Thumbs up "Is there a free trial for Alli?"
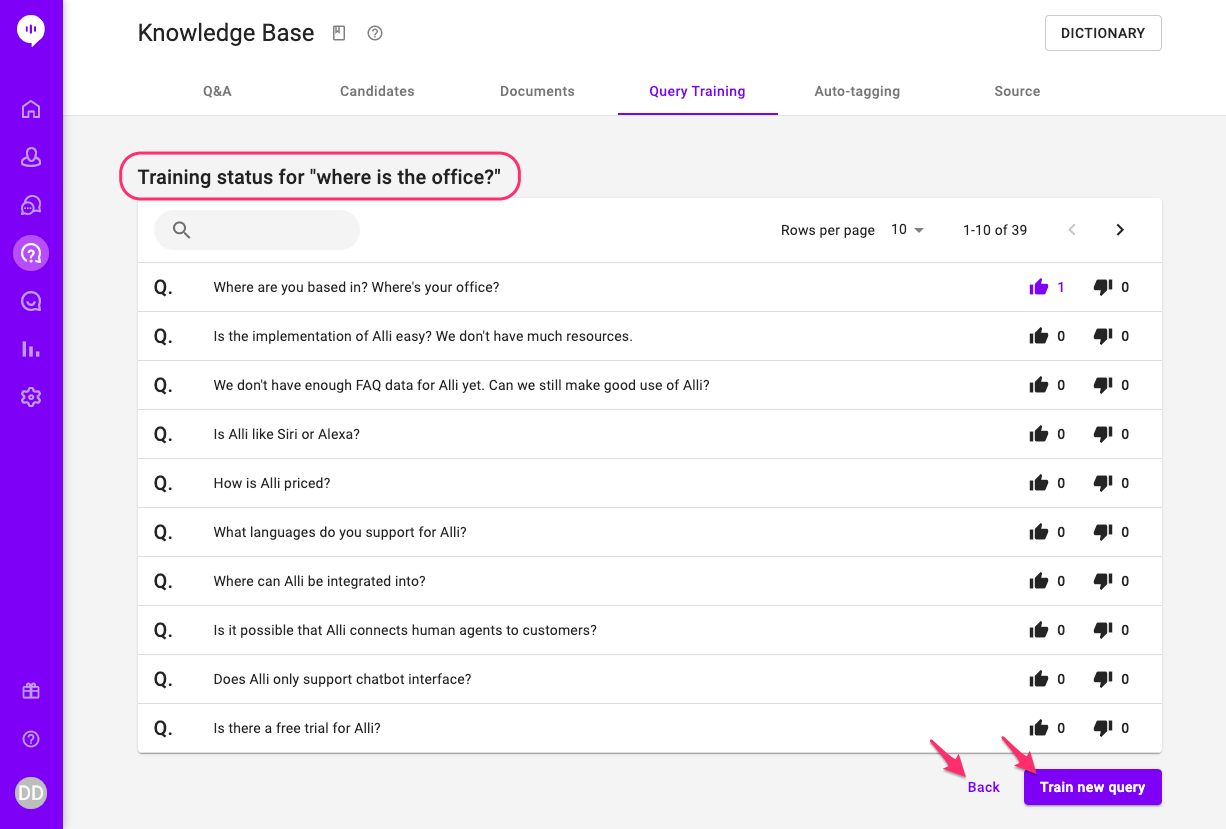The image size is (1226, 829). tap(1039, 728)
